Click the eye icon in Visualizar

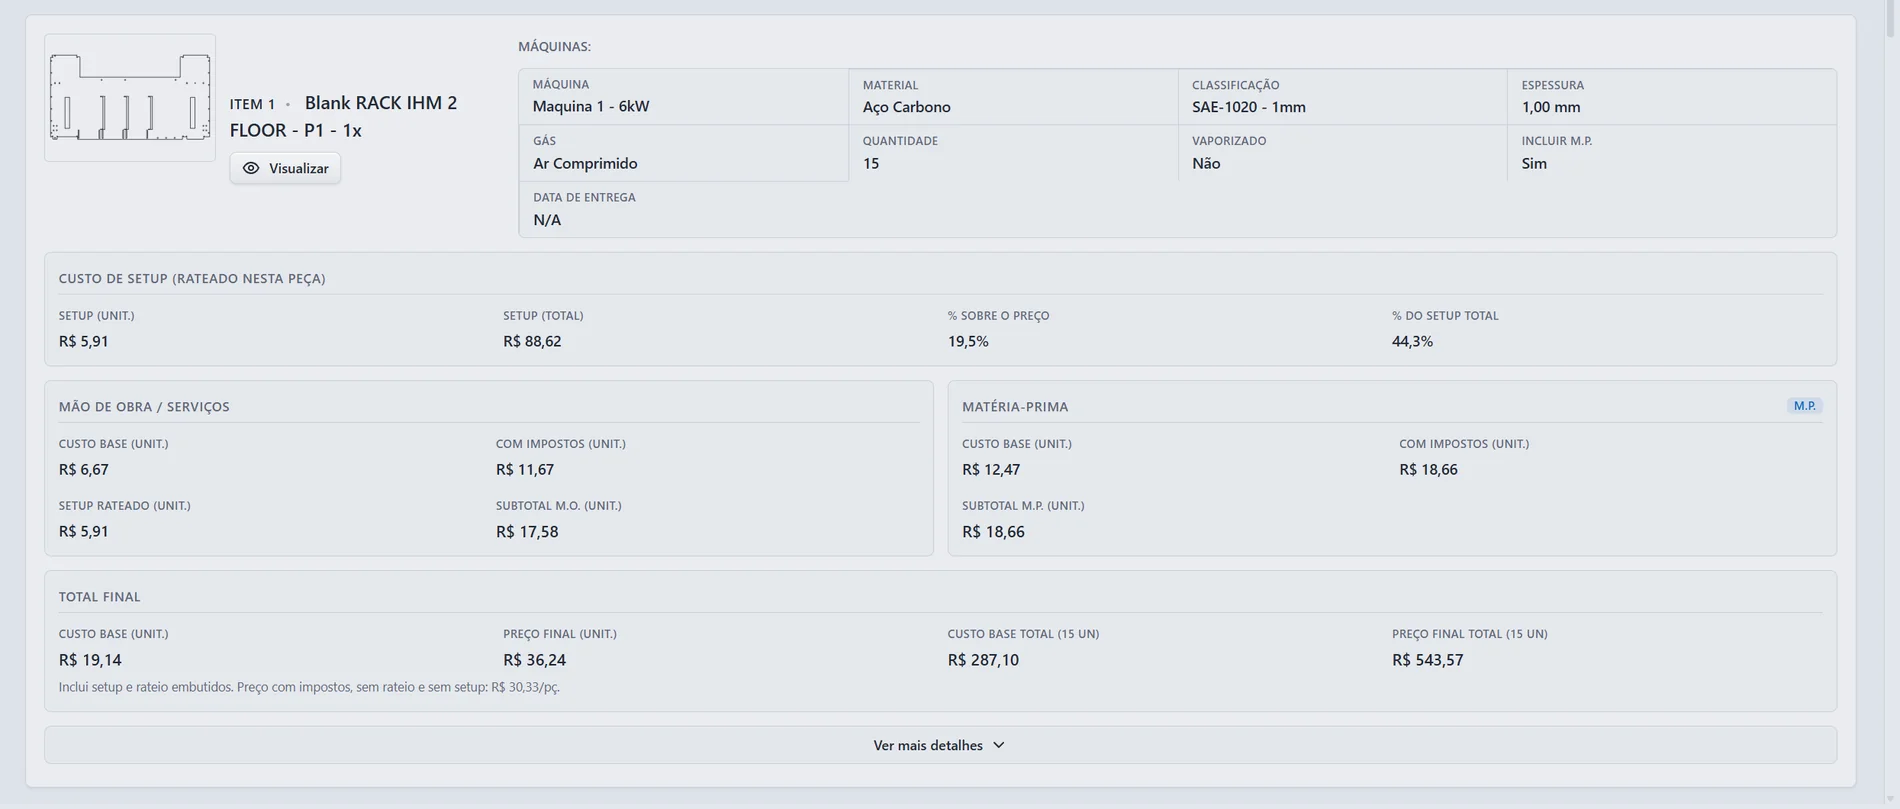tap(251, 168)
